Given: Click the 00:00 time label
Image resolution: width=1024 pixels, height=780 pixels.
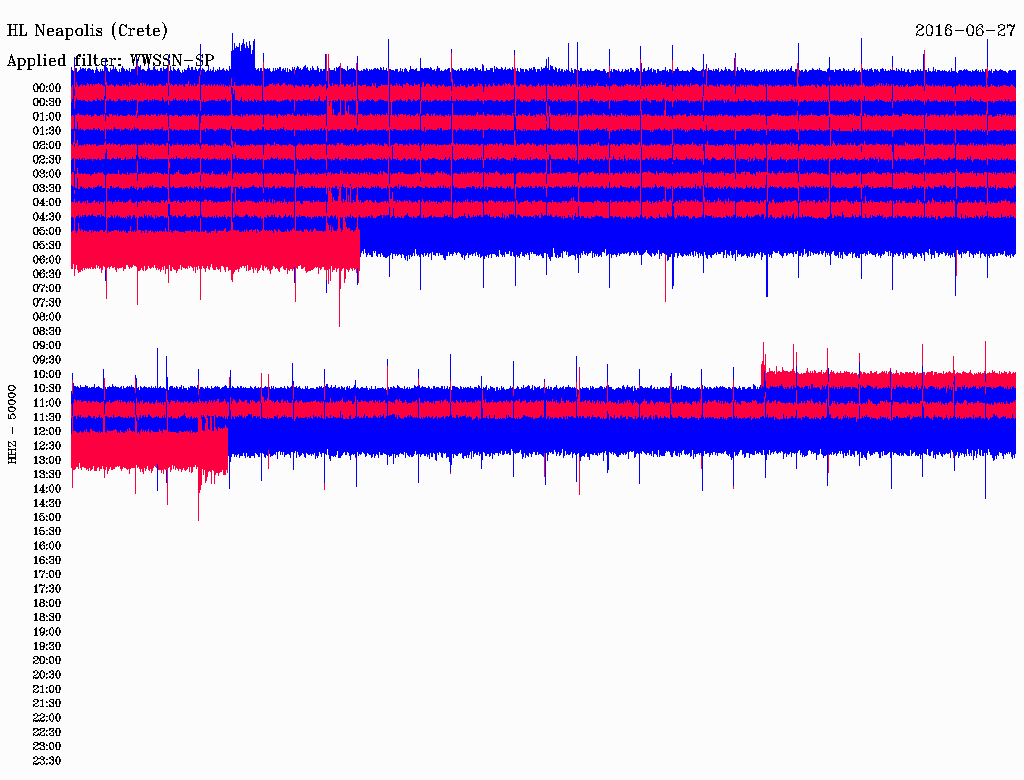Looking at the screenshot, I should click(47, 88).
